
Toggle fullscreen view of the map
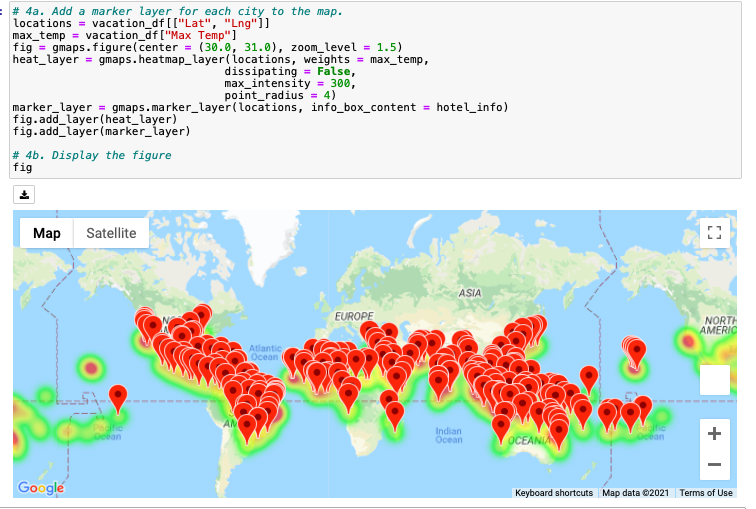[715, 233]
